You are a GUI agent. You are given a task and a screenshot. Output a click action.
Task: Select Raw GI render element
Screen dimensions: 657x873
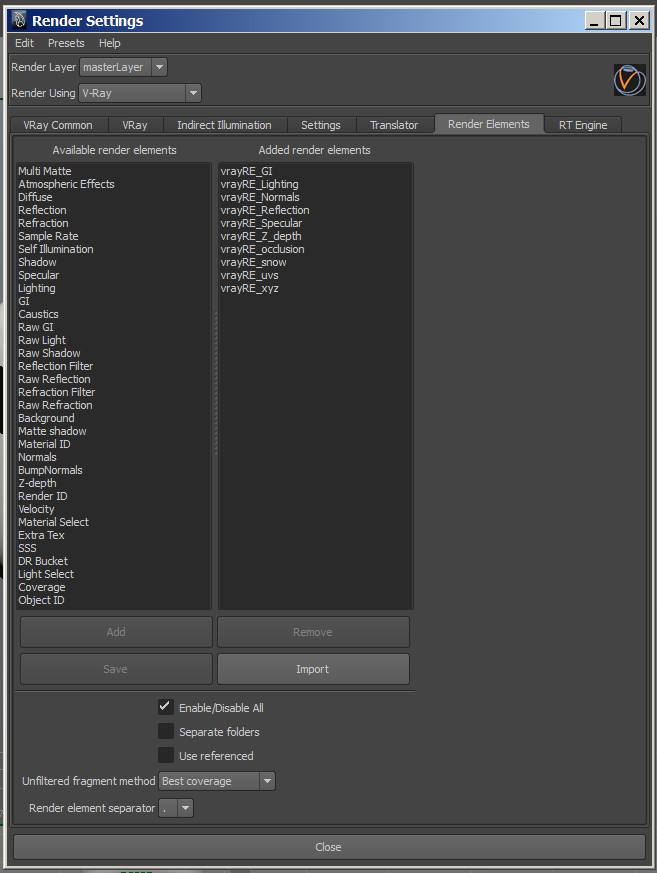click(x=36, y=327)
